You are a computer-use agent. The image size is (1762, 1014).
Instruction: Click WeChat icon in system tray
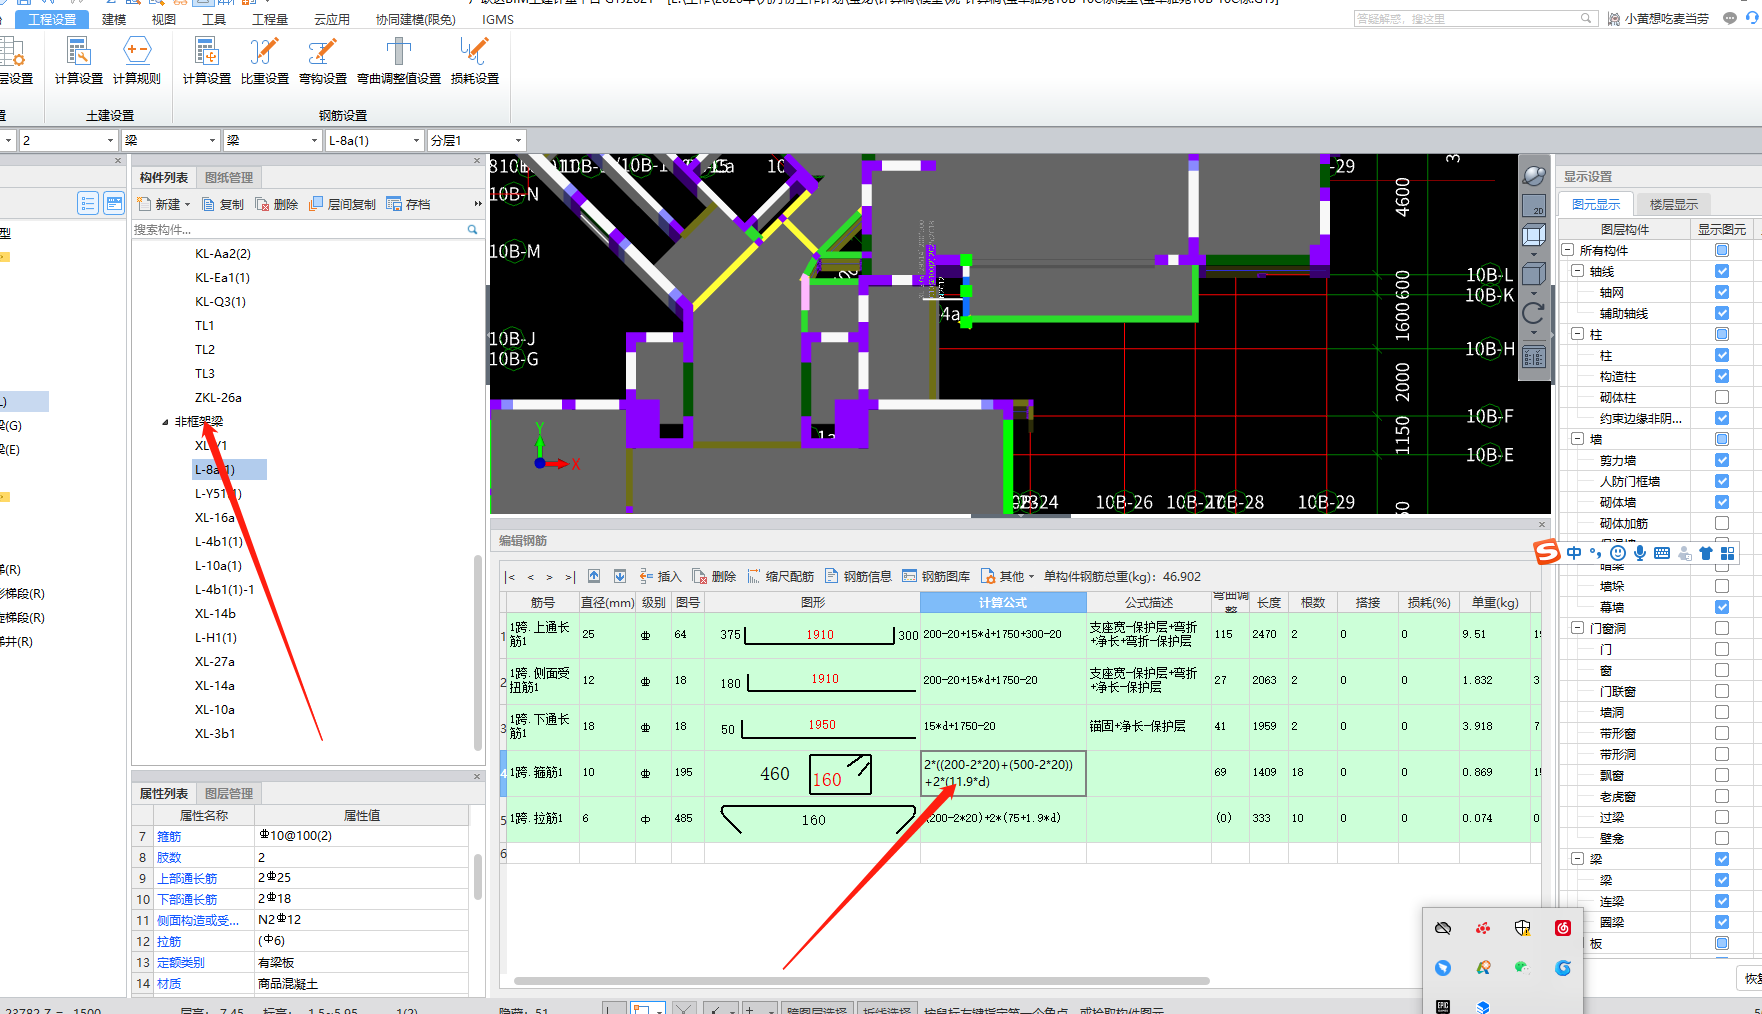[1522, 967]
